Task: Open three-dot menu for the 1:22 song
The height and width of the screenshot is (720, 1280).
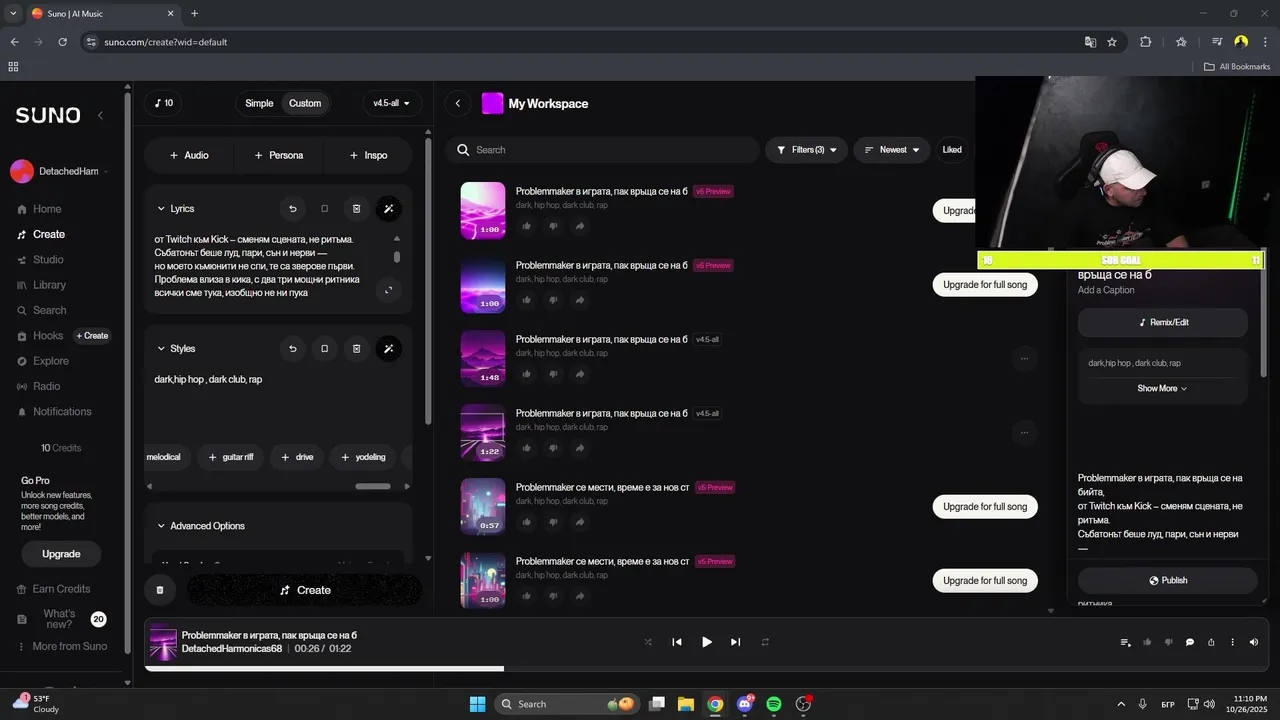Action: pyautogui.click(x=1024, y=433)
